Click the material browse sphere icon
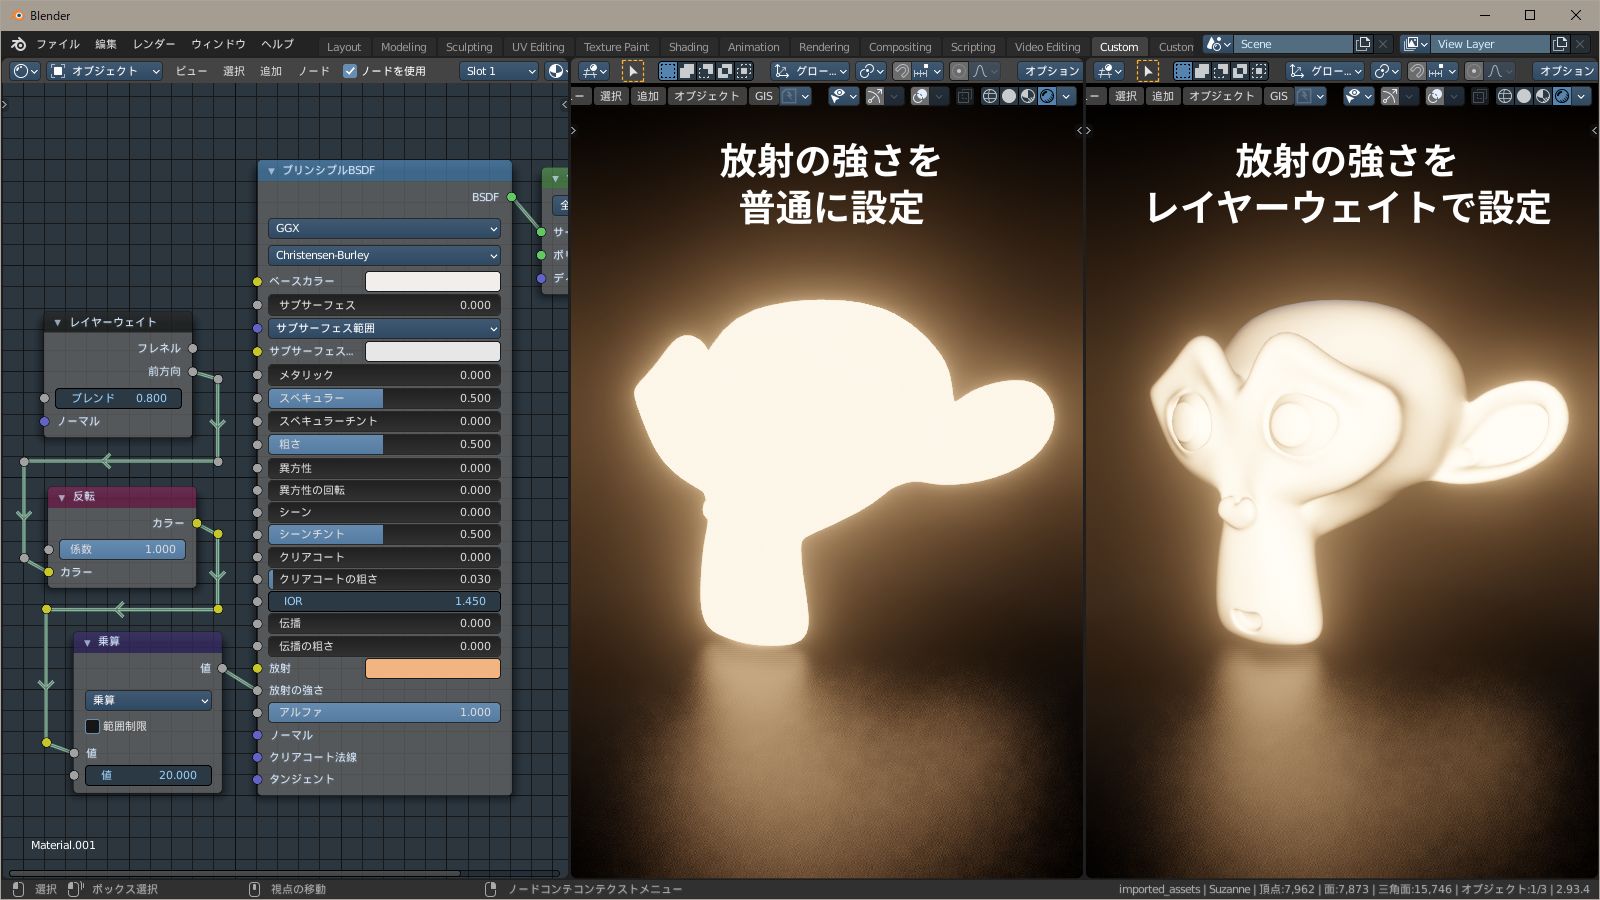 point(557,71)
